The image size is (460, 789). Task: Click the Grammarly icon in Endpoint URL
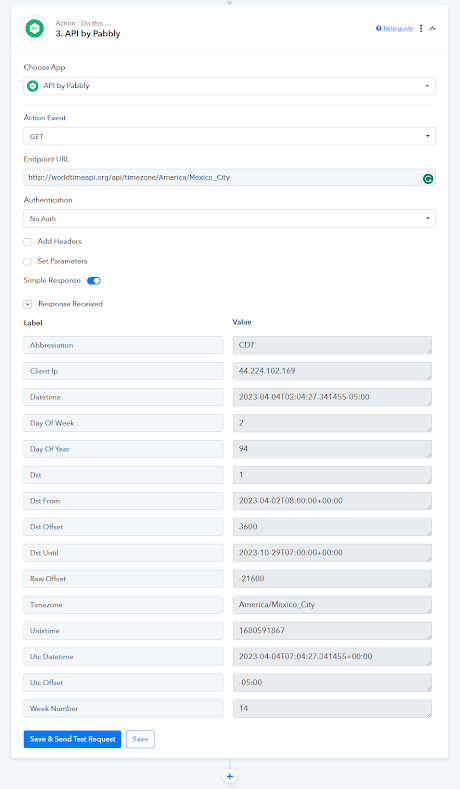click(428, 178)
